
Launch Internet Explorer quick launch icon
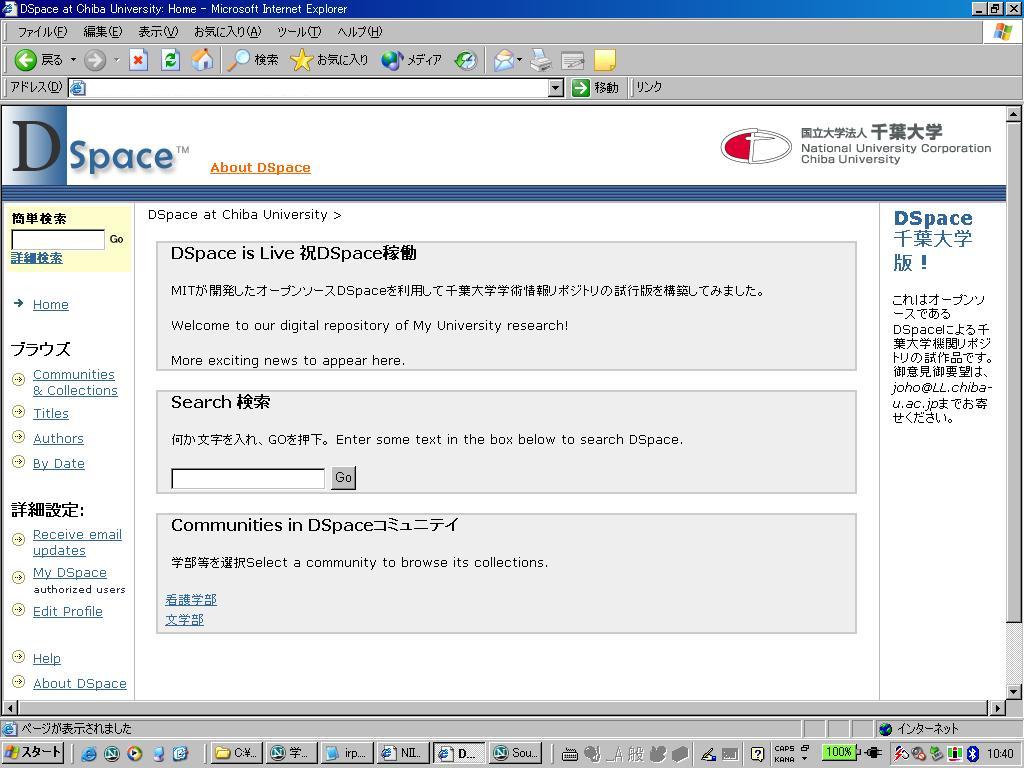tap(89, 754)
